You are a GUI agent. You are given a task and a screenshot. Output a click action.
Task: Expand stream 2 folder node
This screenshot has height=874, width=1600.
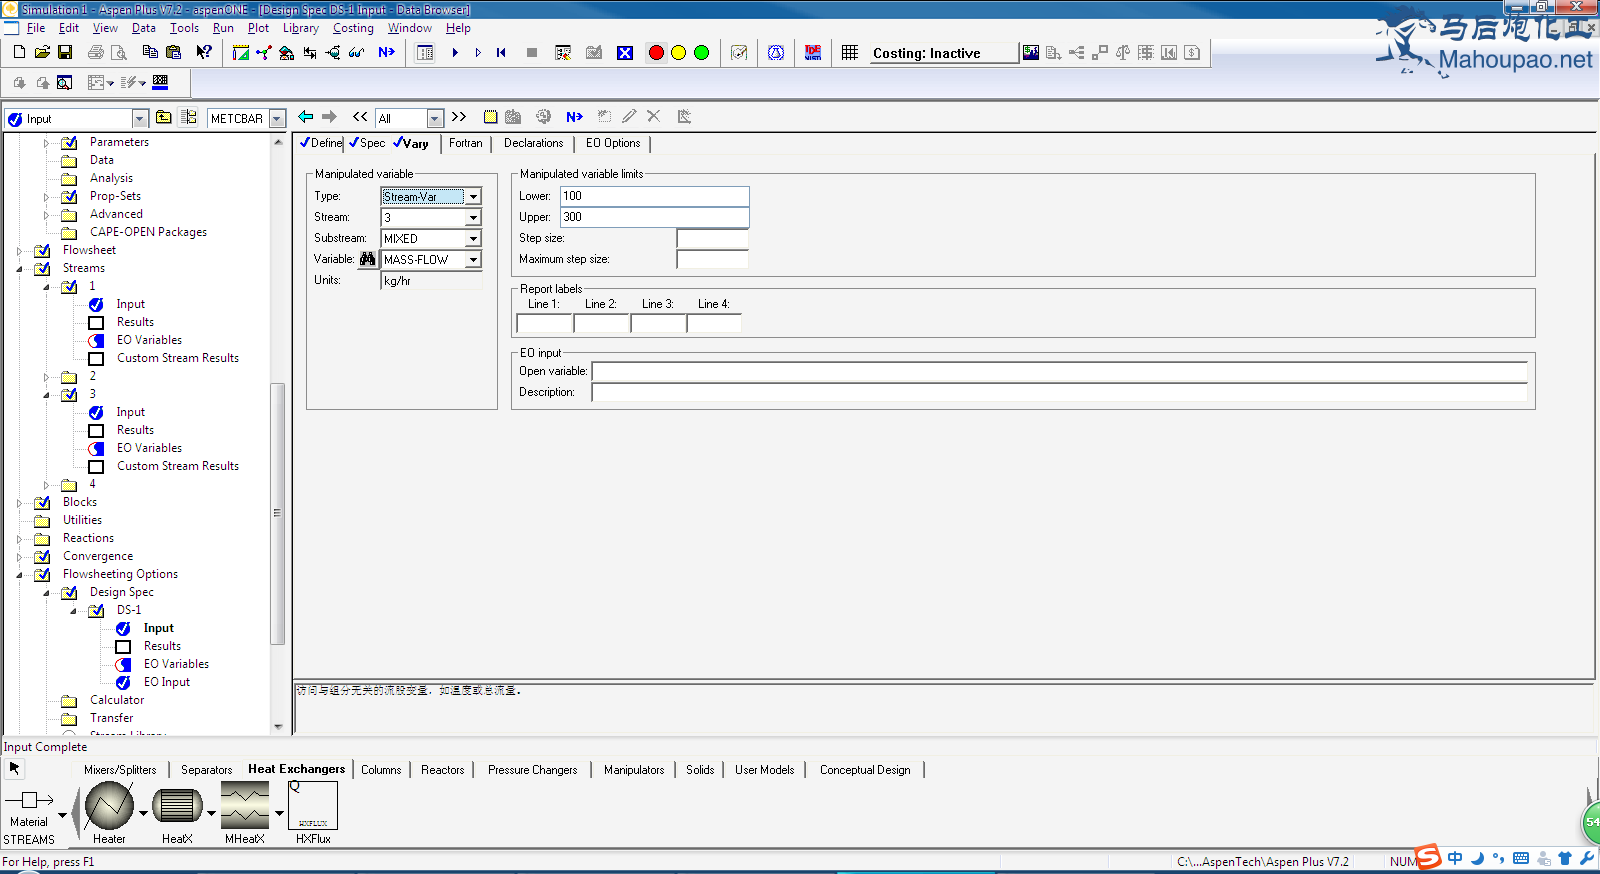point(46,377)
